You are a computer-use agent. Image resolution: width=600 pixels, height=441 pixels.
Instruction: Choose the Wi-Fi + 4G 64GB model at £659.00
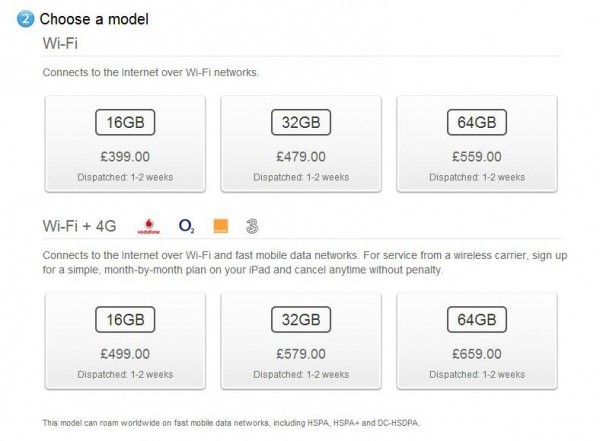477,341
